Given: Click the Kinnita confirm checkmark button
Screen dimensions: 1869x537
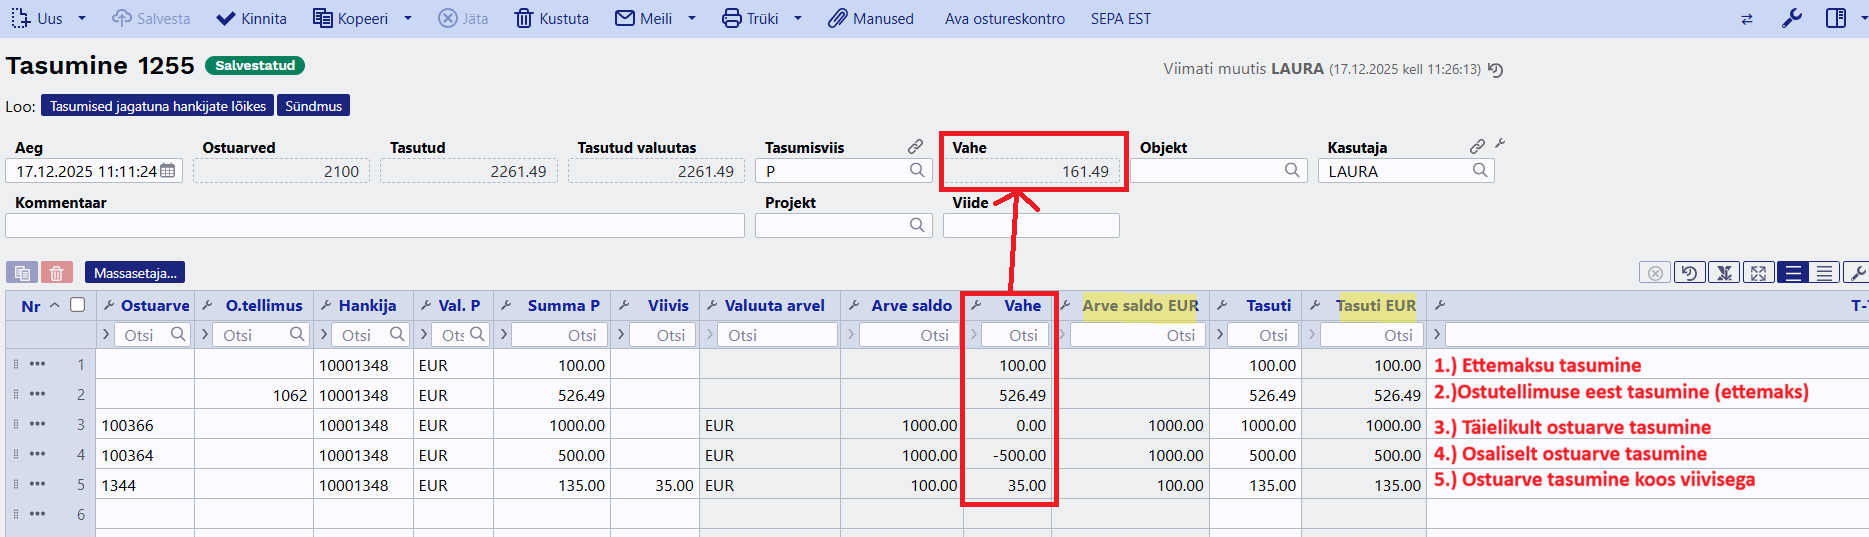Looking at the screenshot, I should [252, 19].
